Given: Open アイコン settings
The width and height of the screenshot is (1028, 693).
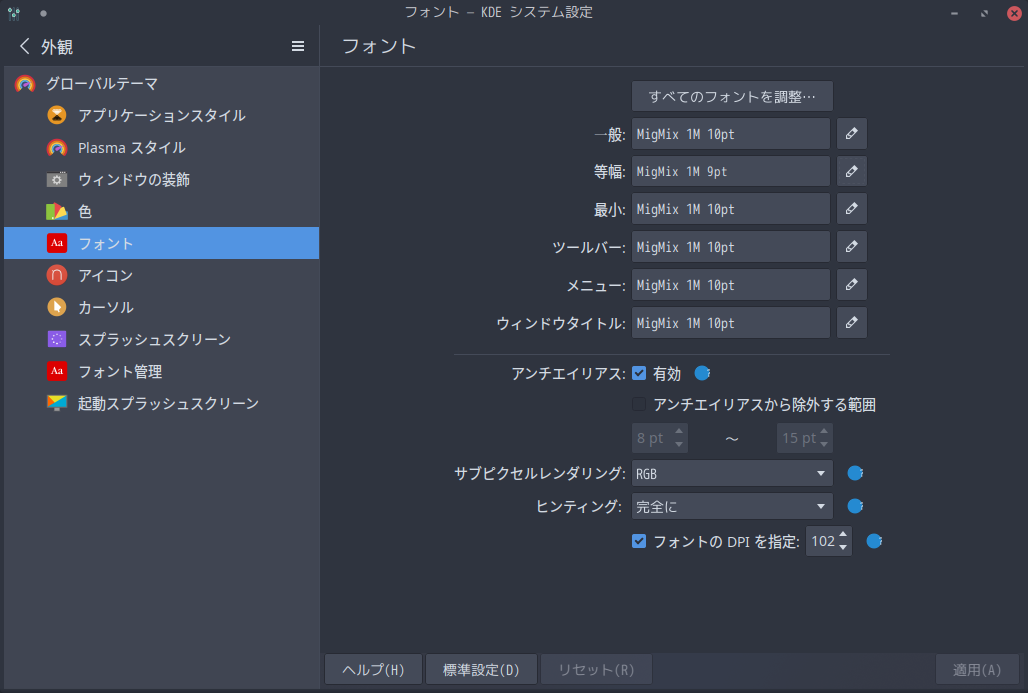Looking at the screenshot, I should pos(161,275).
